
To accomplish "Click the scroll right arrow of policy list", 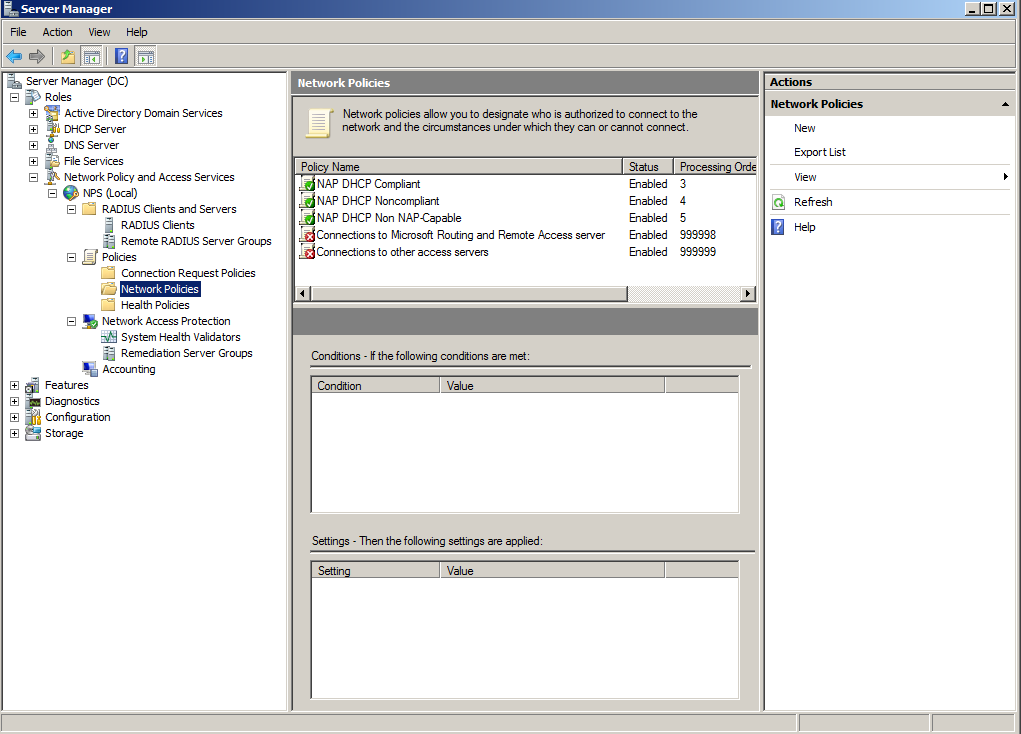I will (x=748, y=294).
